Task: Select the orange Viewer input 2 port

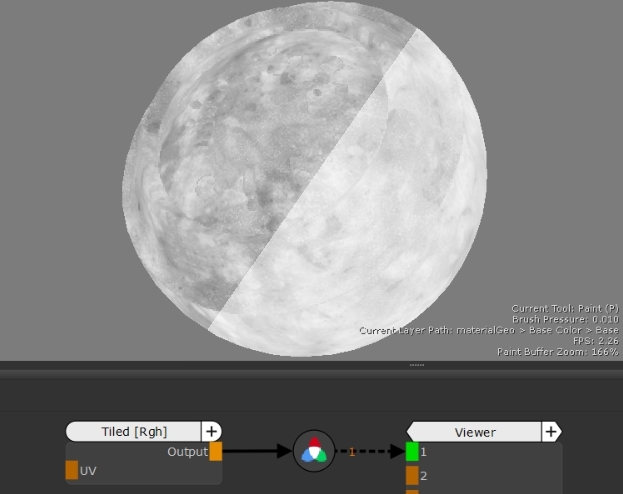Action: [x=412, y=475]
